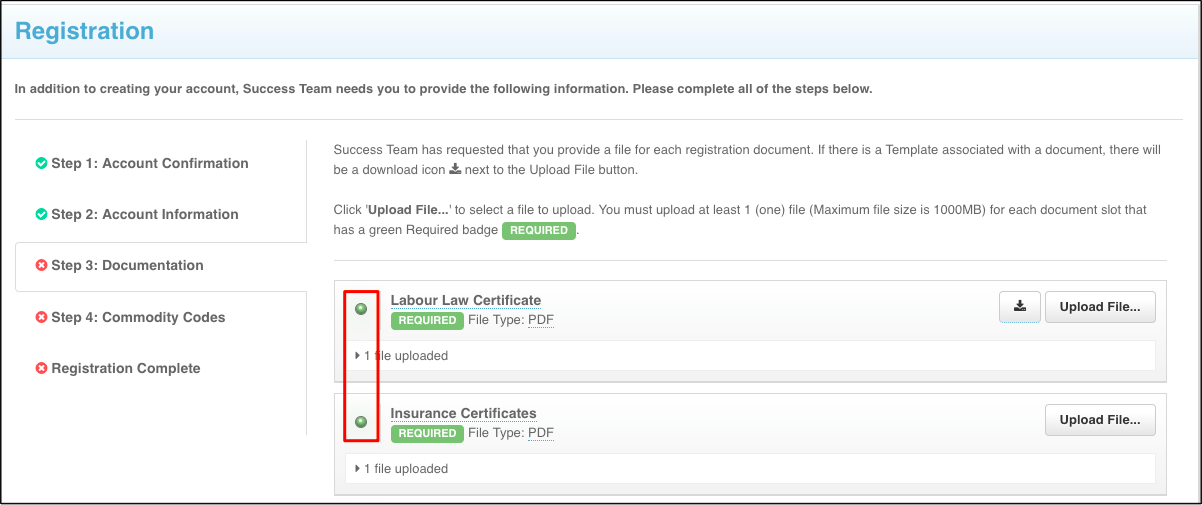Click the Labour Law Certificate green status dot
This screenshot has width=1202, height=505.
pyautogui.click(x=361, y=309)
